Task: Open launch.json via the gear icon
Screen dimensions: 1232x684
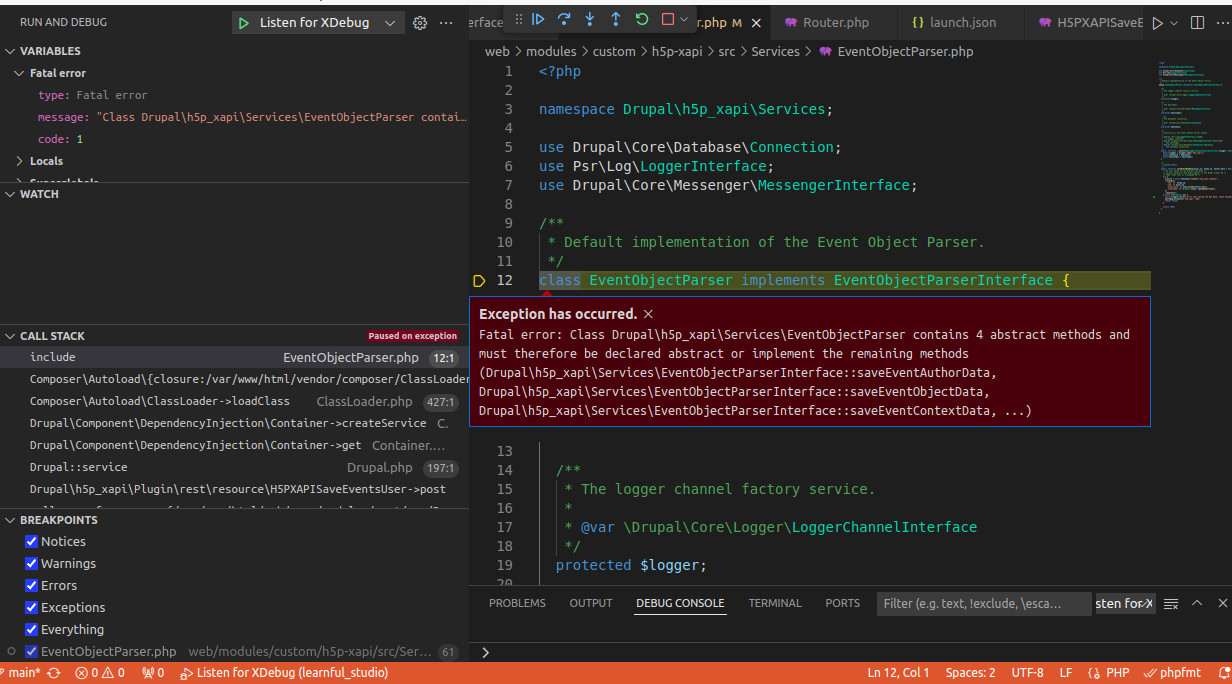Action: tap(420, 22)
